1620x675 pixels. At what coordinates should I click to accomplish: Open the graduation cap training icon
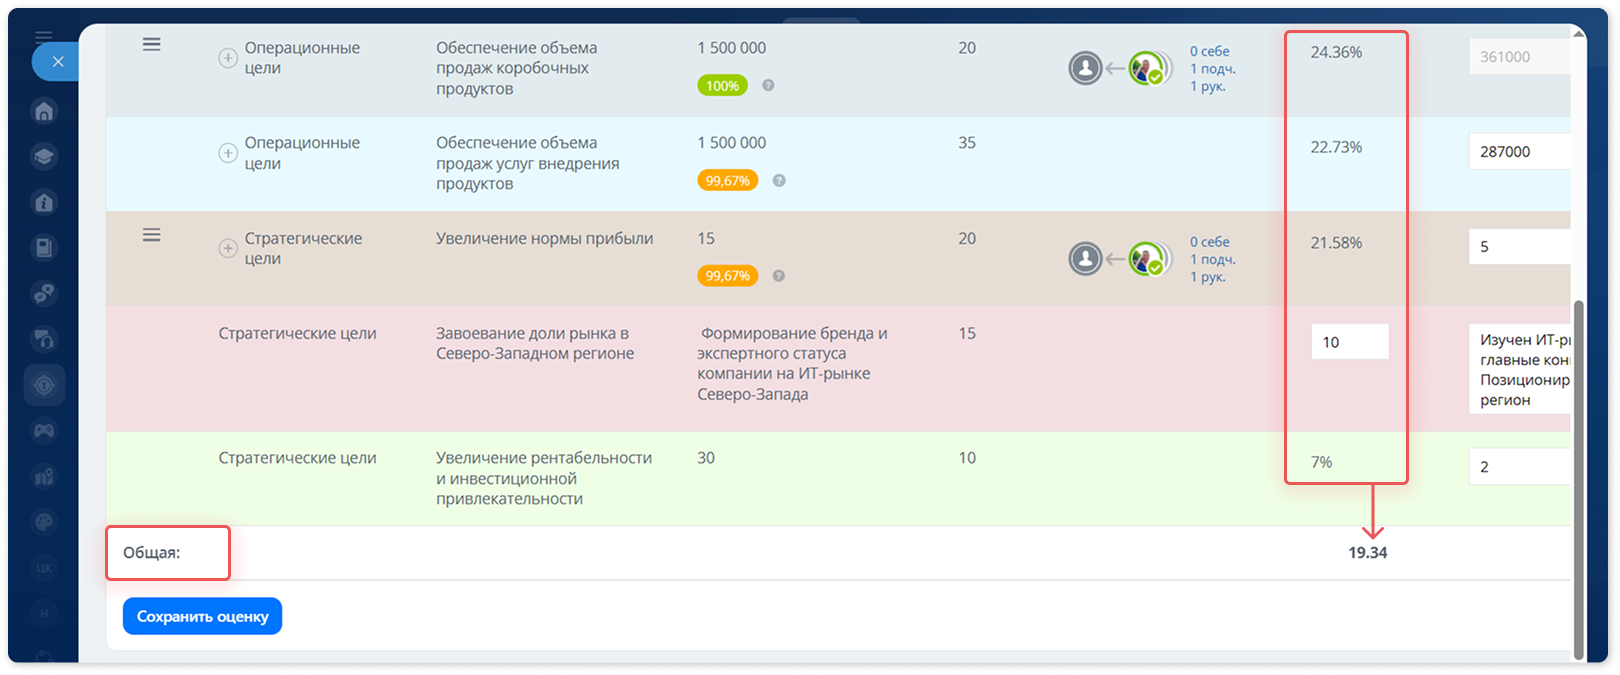[x=44, y=157]
